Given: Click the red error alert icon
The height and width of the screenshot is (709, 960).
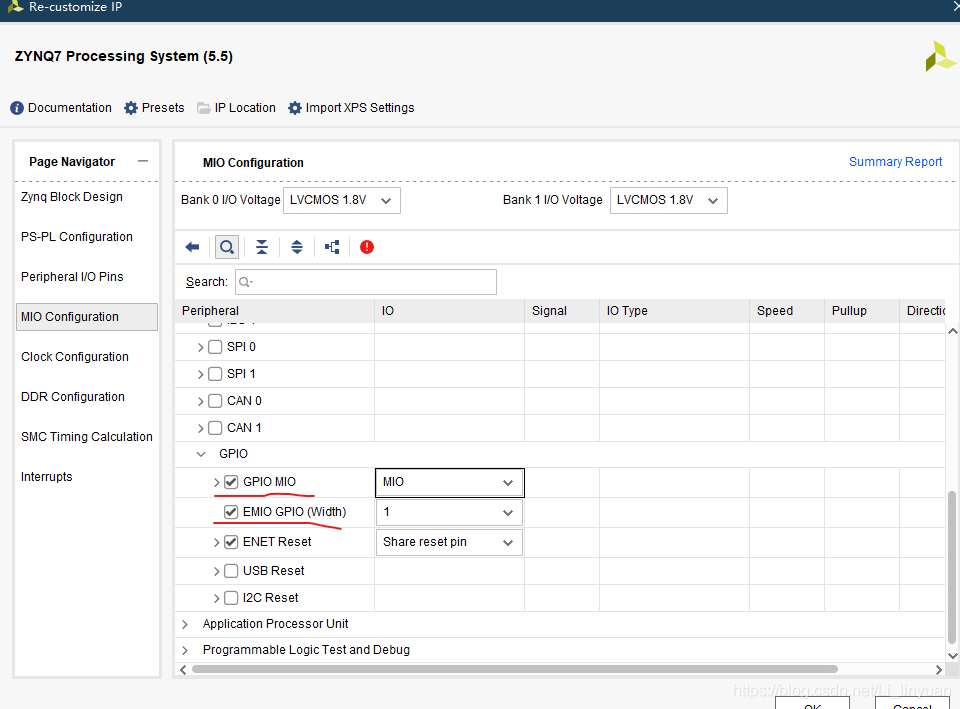Looking at the screenshot, I should (367, 247).
